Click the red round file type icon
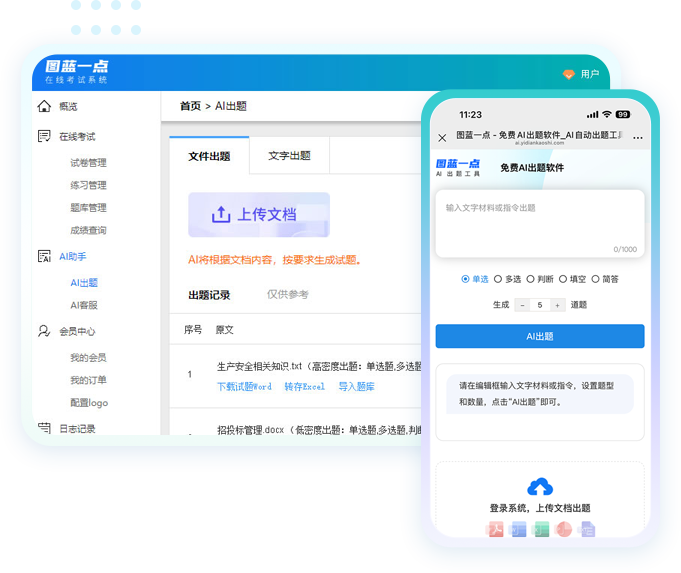Image resolution: width=681 pixels, height=573 pixels. coord(564,529)
